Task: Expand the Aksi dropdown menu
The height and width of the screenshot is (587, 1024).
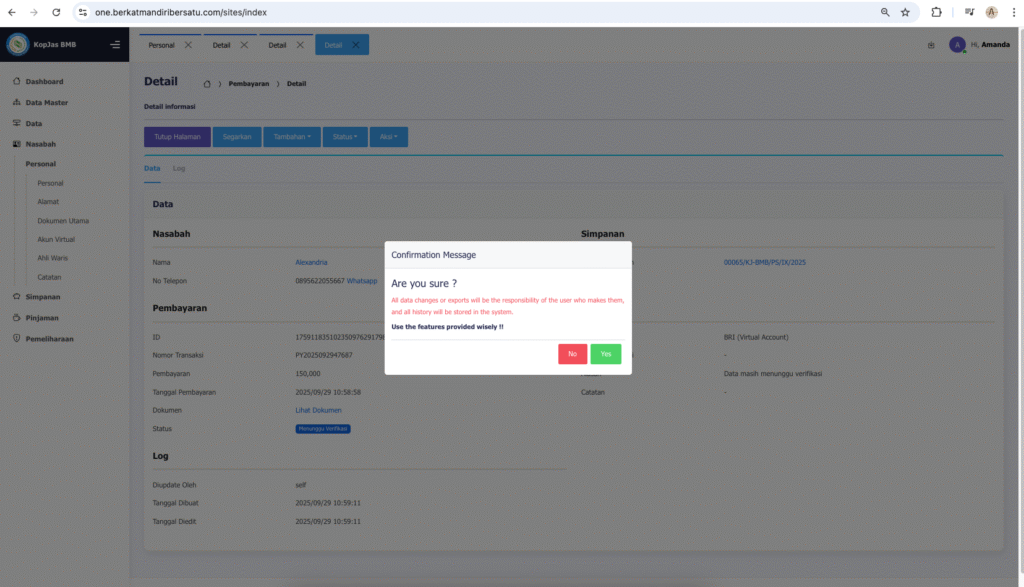Action: coord(388,137)
